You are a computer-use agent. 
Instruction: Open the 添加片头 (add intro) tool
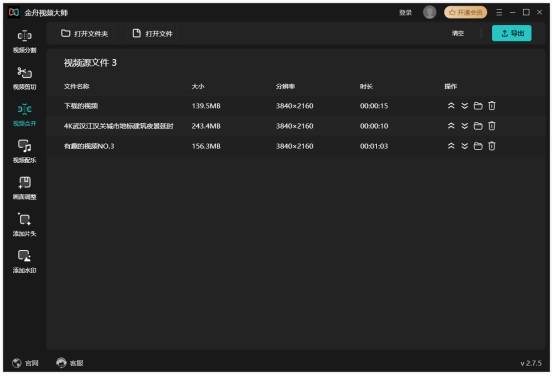click(x=24, y=225)
